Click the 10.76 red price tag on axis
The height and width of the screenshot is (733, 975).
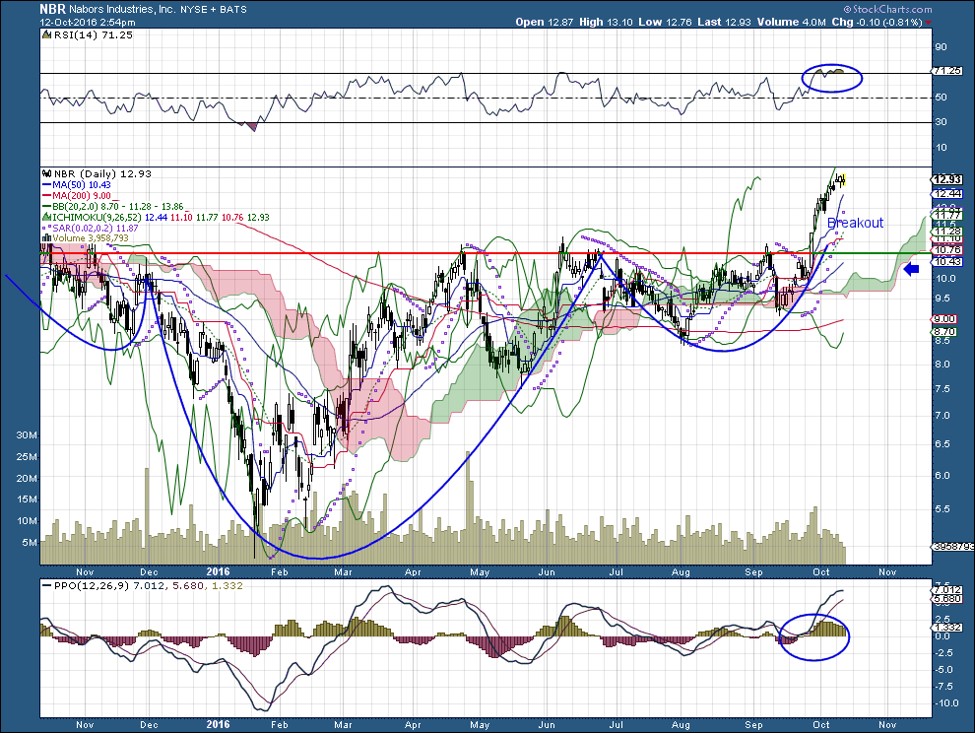coord(948,250)
